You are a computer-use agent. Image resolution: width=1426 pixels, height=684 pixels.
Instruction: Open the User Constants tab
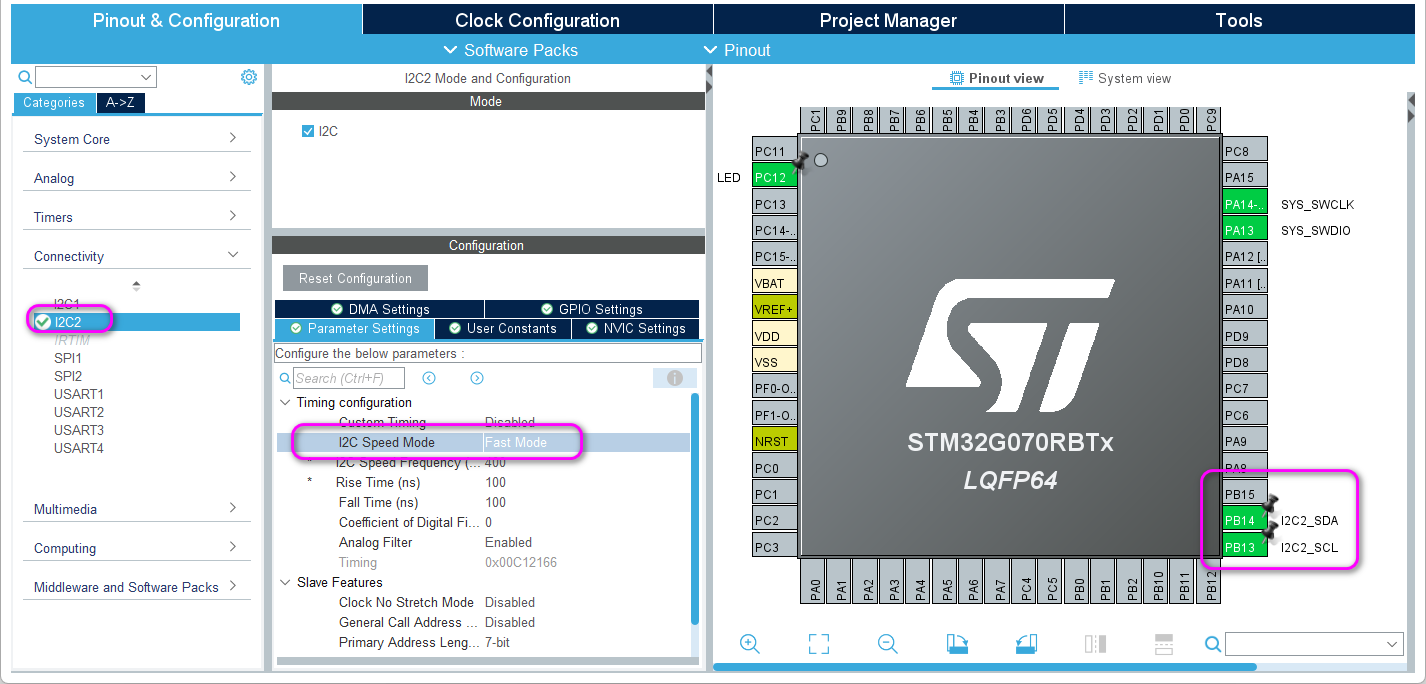[x=503, y=328]
